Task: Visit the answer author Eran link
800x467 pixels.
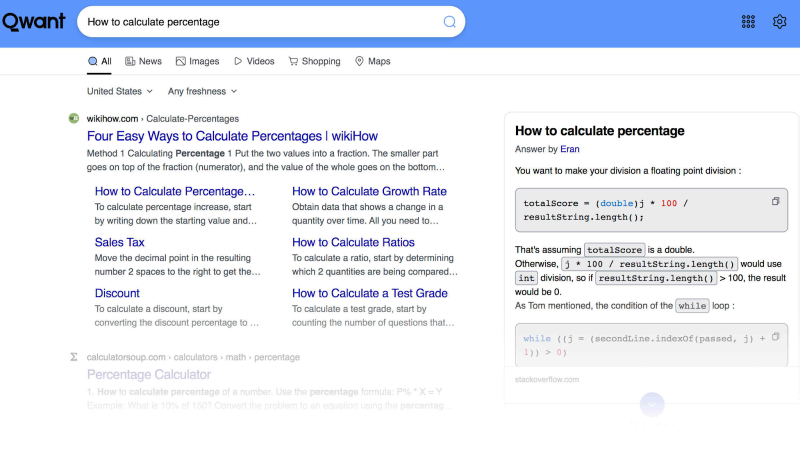Action: pyautogui.click(x=569, y=149)
